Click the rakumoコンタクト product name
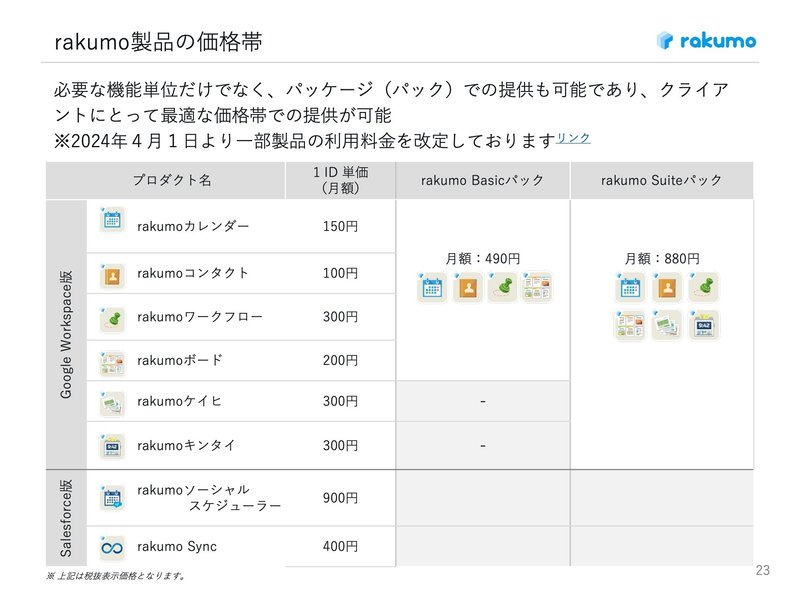 point(193,273)
